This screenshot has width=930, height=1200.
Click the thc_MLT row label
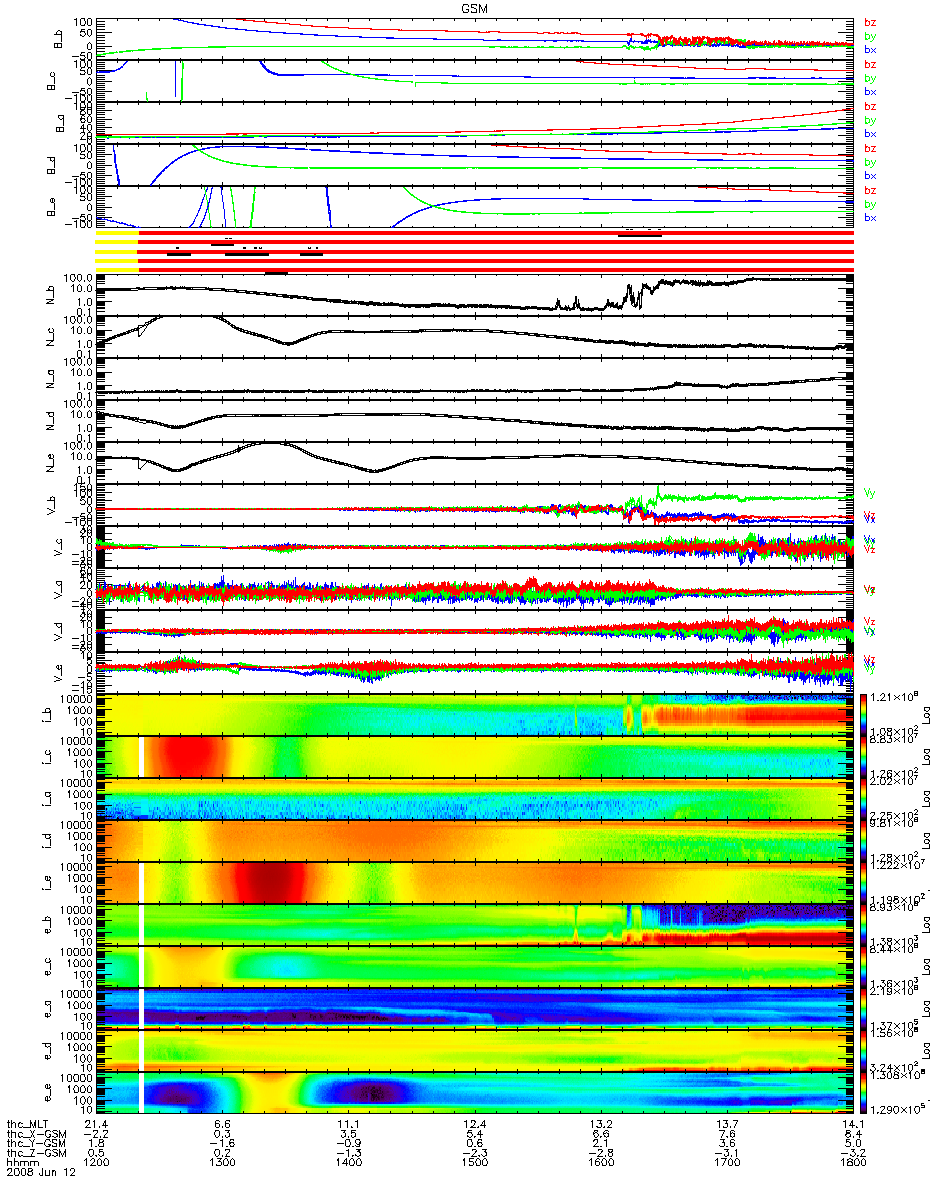26,1125
